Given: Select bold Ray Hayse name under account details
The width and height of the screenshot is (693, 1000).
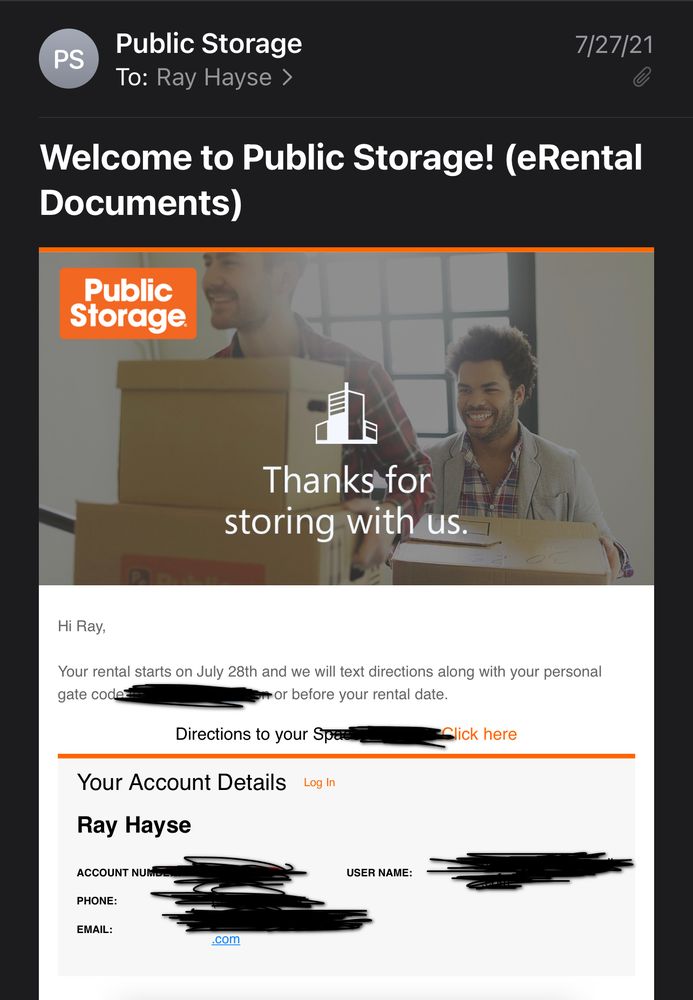Looking at the screenshot, I should [134, 825].
